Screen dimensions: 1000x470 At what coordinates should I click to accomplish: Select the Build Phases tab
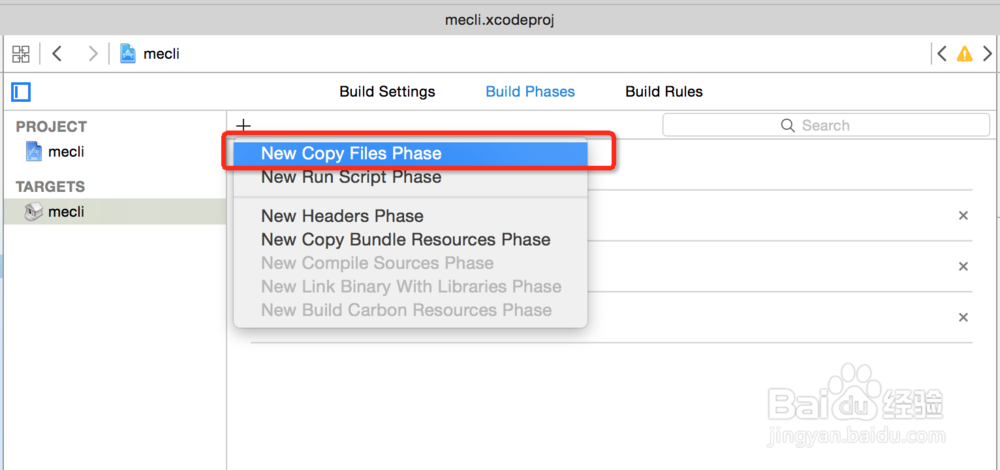530,91
